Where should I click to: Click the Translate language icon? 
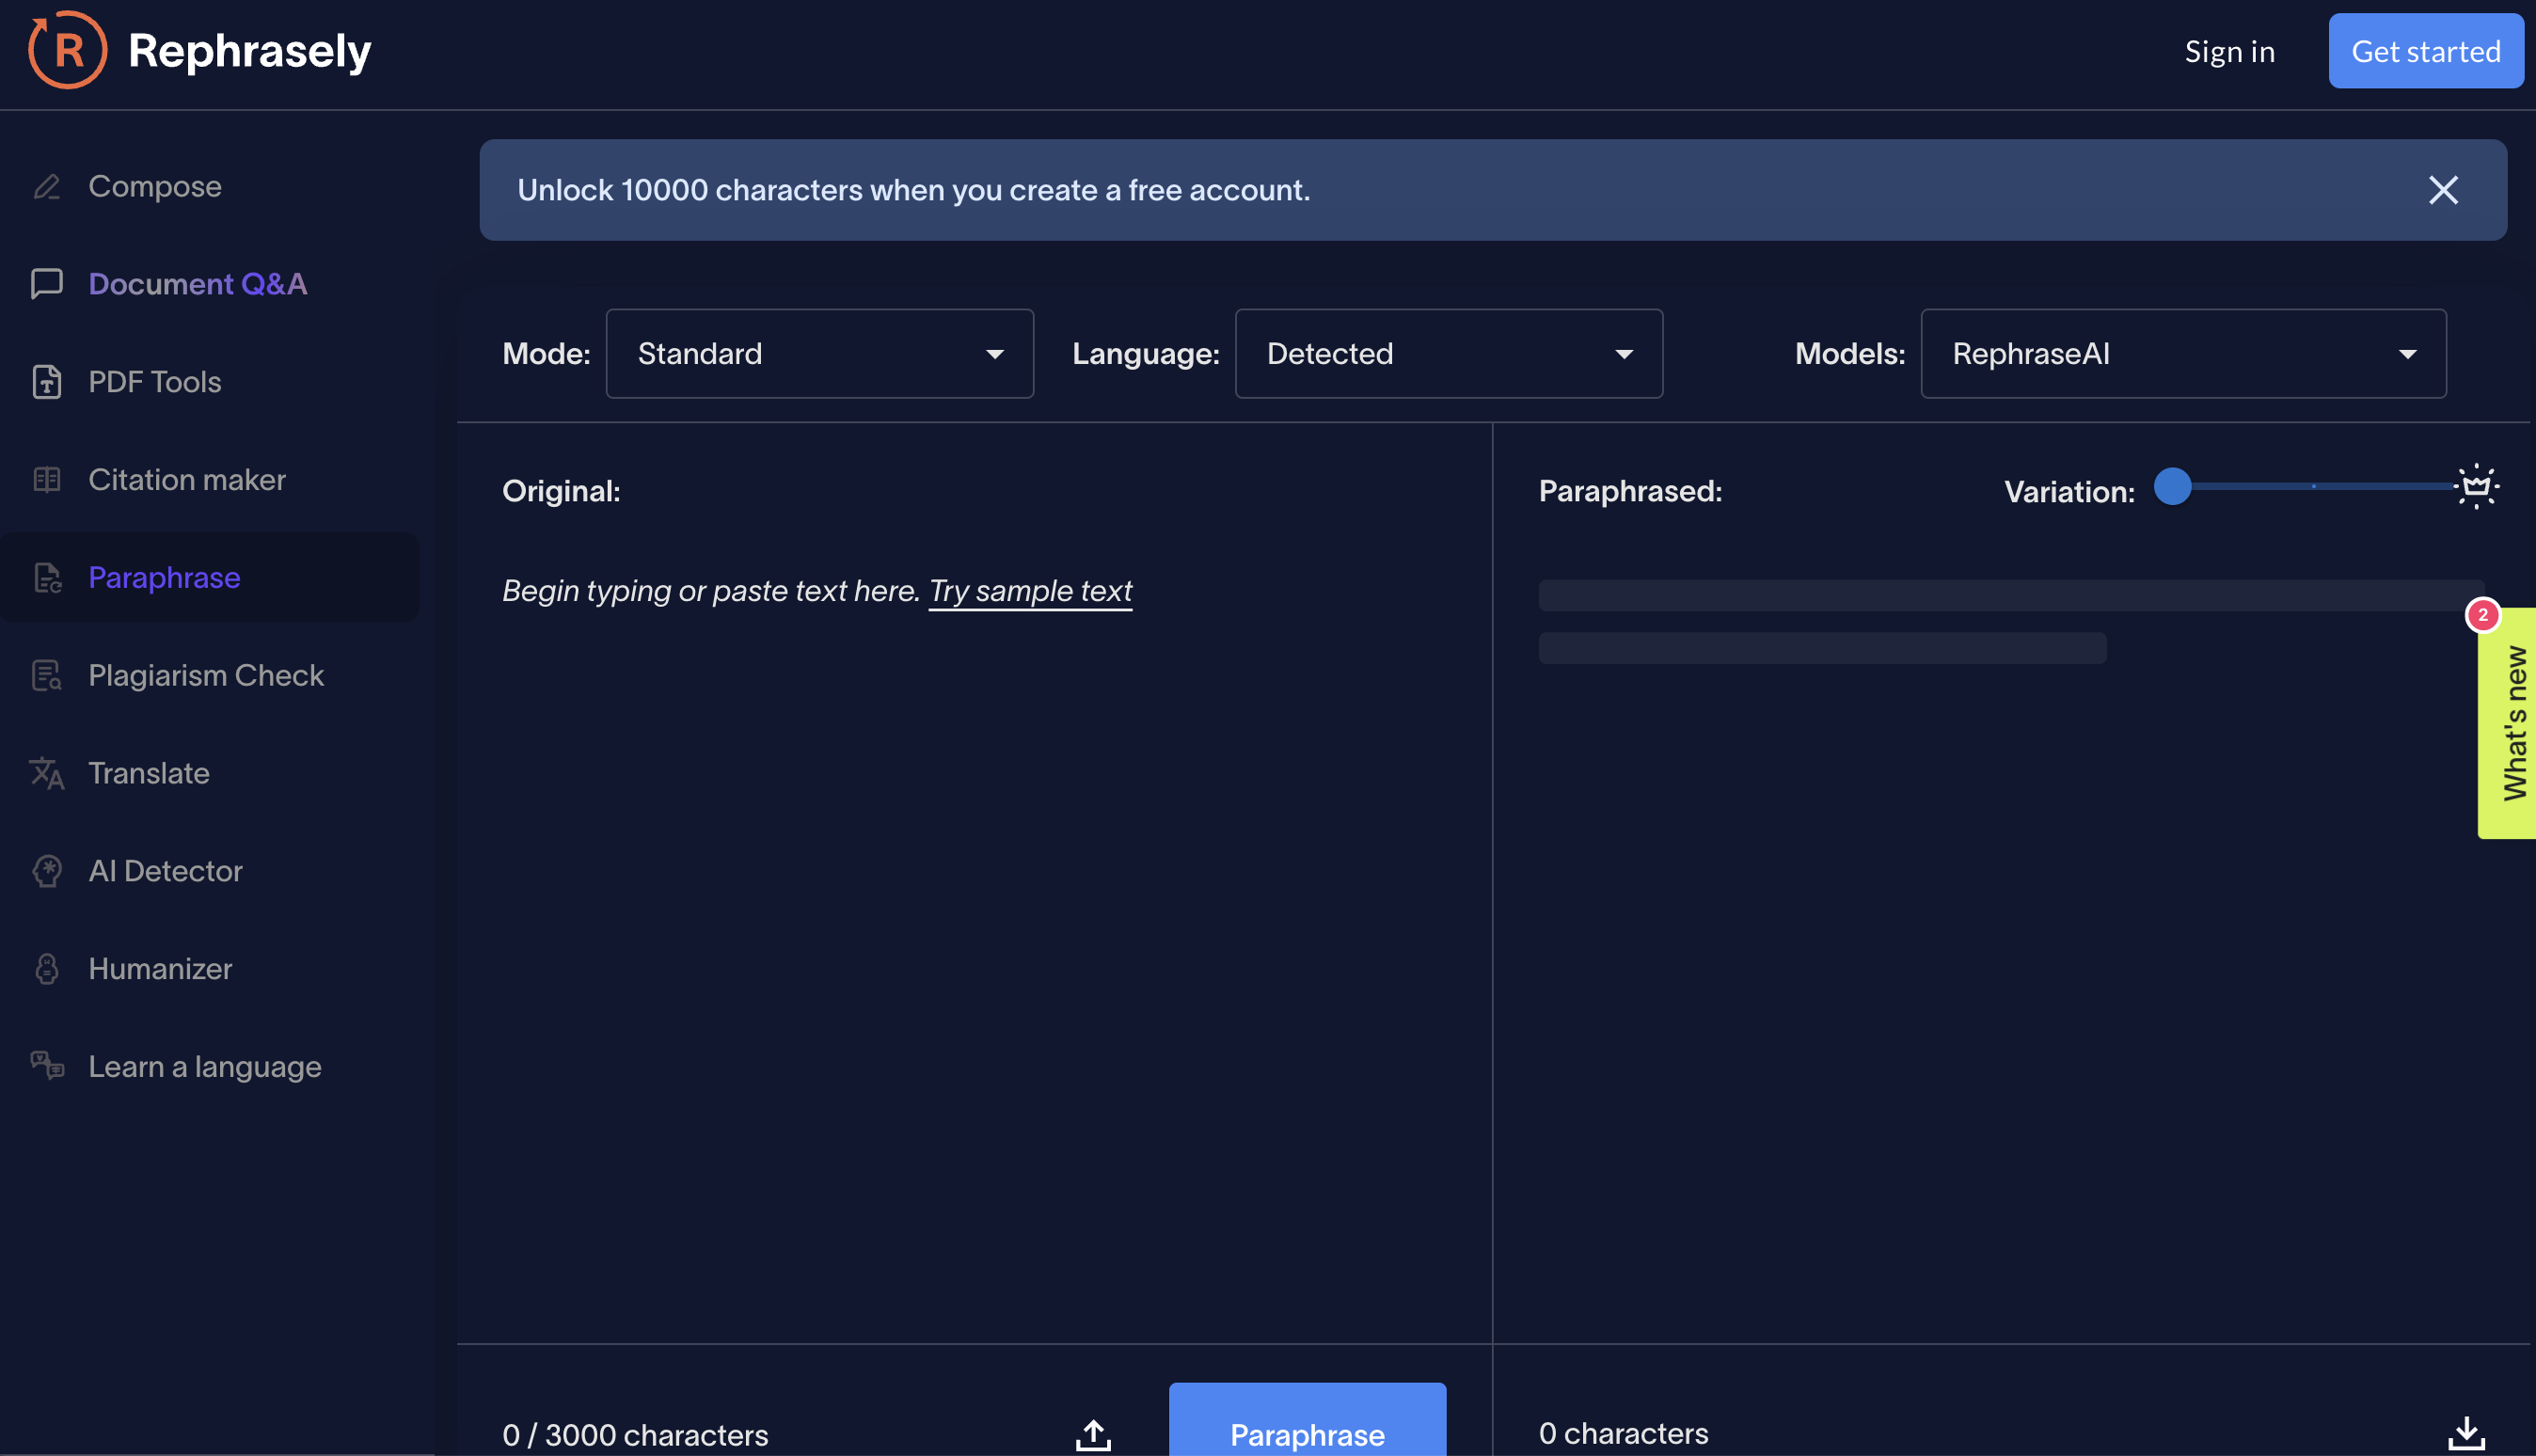pos(47,773)
